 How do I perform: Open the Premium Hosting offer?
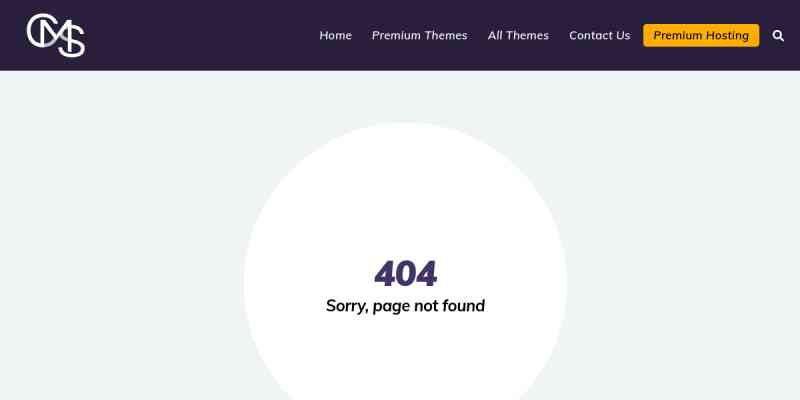tap(701, 35)
